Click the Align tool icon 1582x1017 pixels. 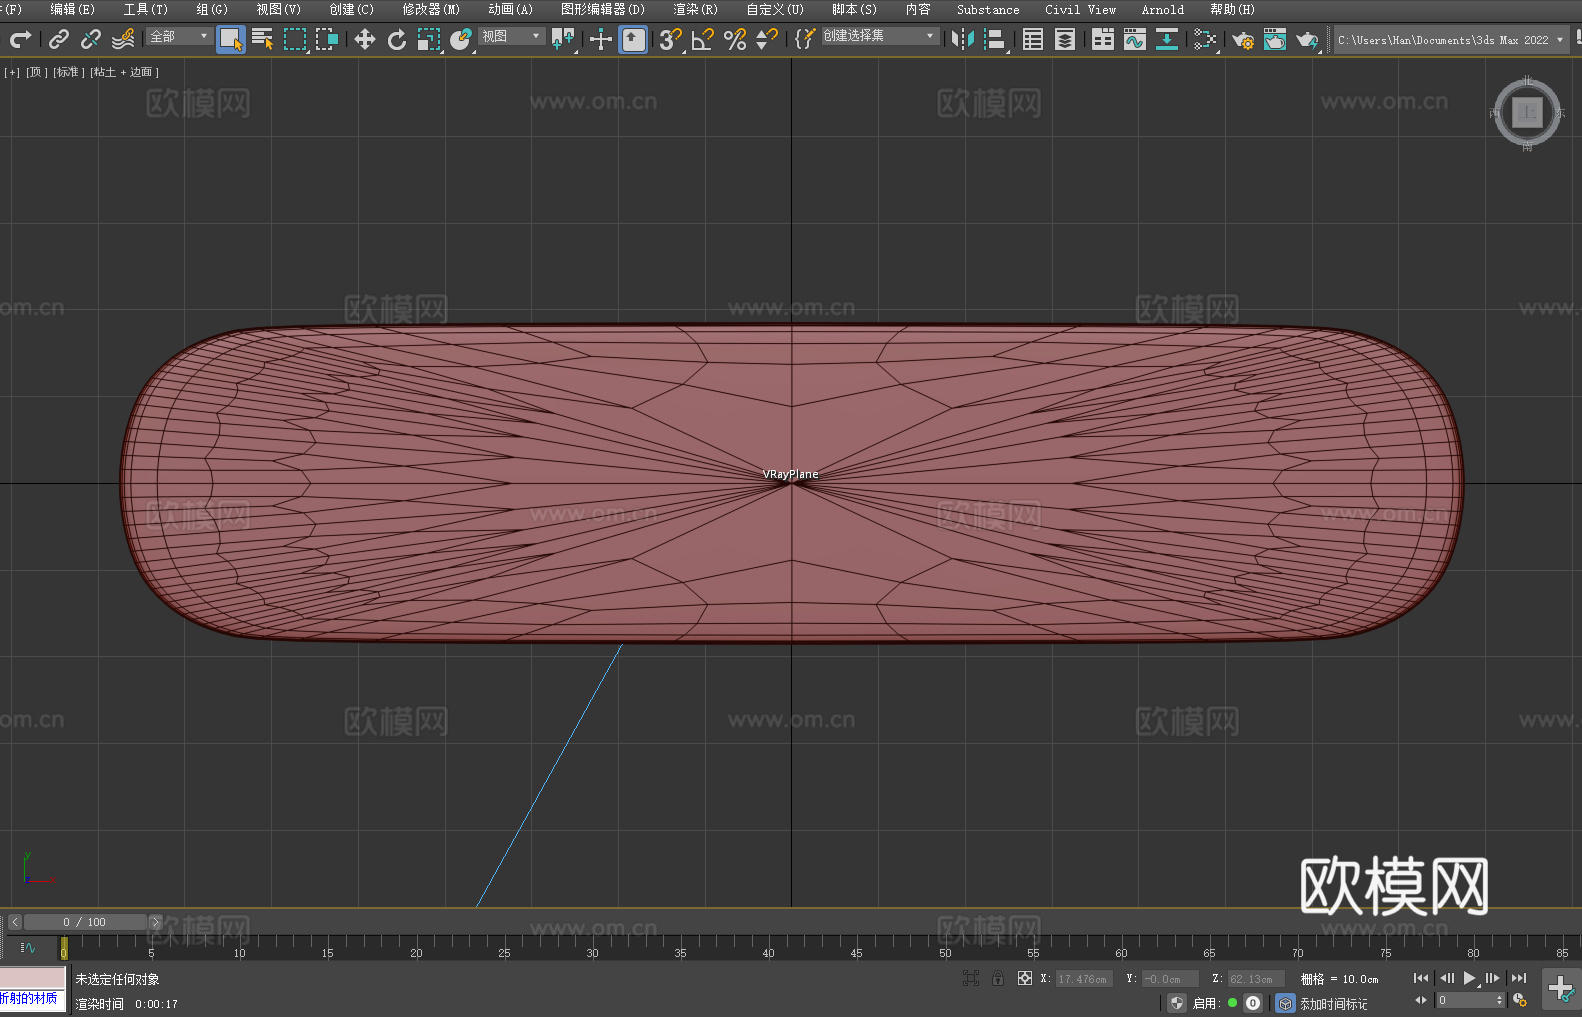click(995, 39)
